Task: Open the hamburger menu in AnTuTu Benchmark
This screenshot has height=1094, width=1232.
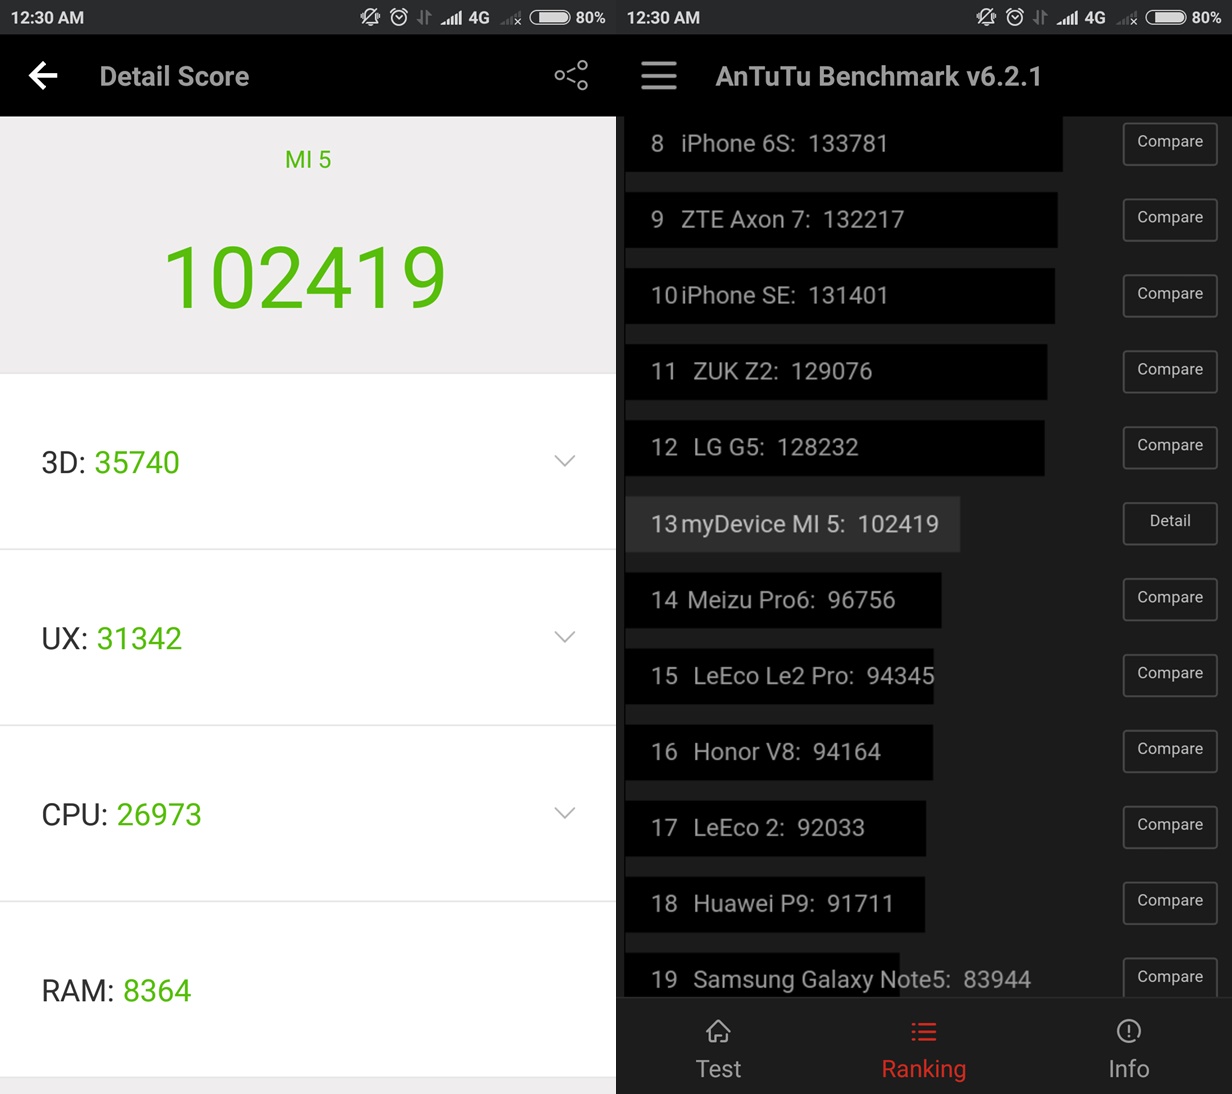Action: pyautogui.click(x=659, y=76)
